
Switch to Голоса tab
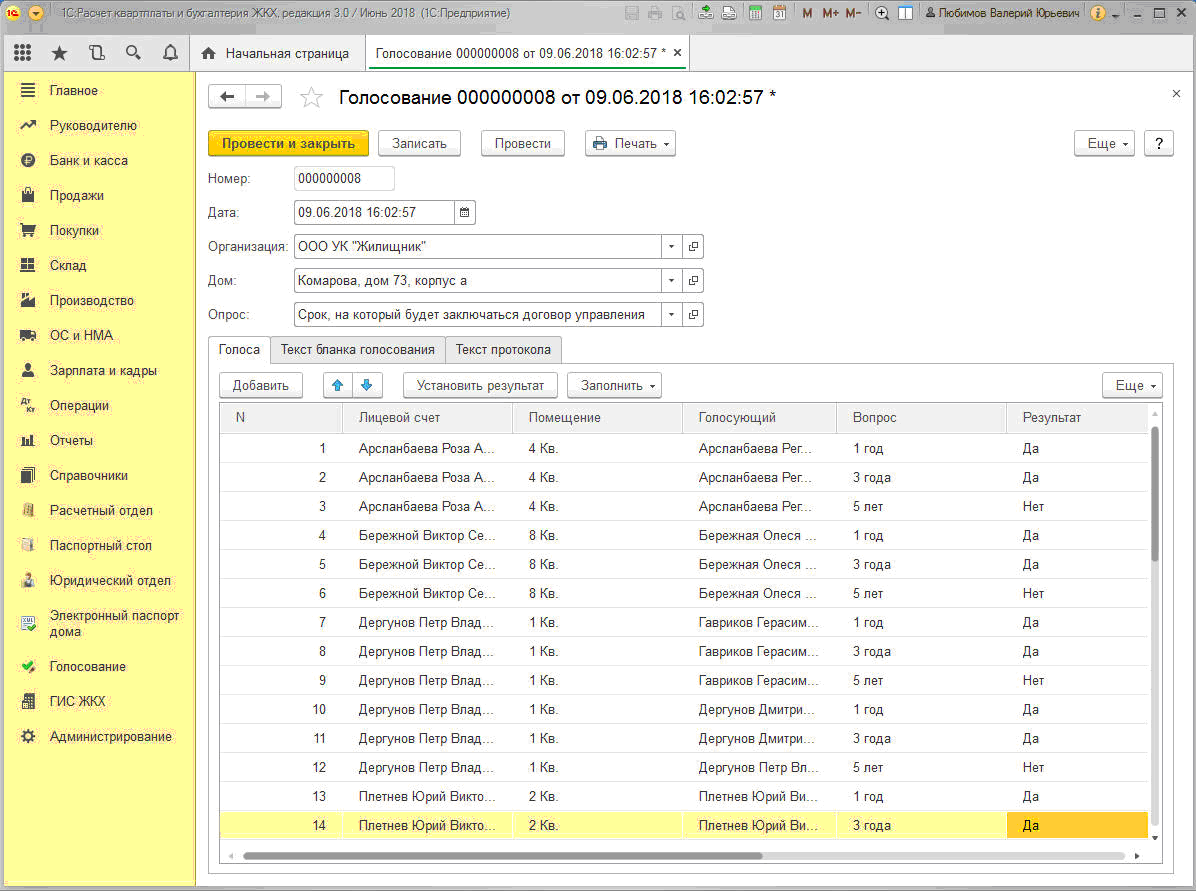coord(239,349)
